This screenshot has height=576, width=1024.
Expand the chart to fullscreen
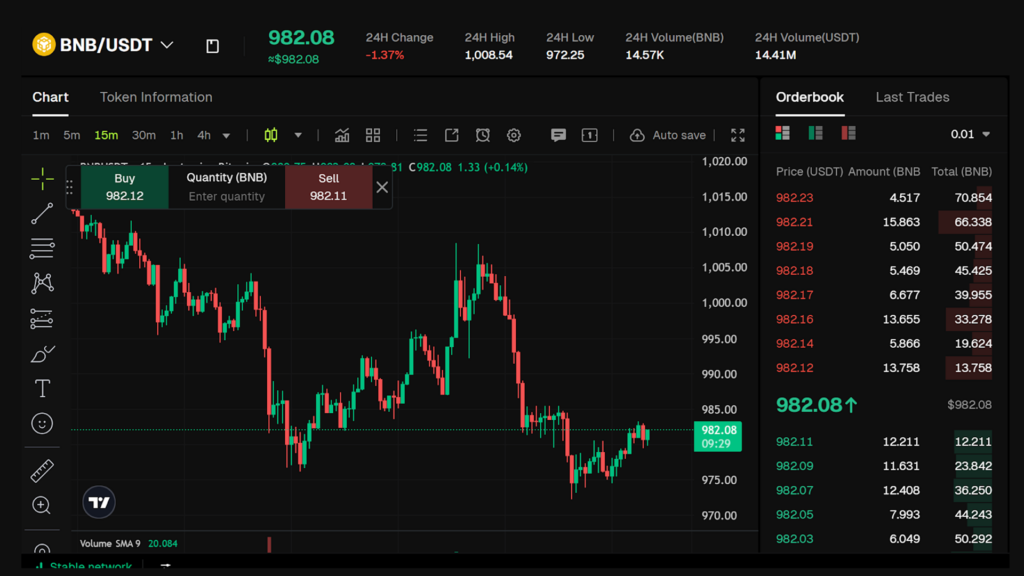point(737,134)
